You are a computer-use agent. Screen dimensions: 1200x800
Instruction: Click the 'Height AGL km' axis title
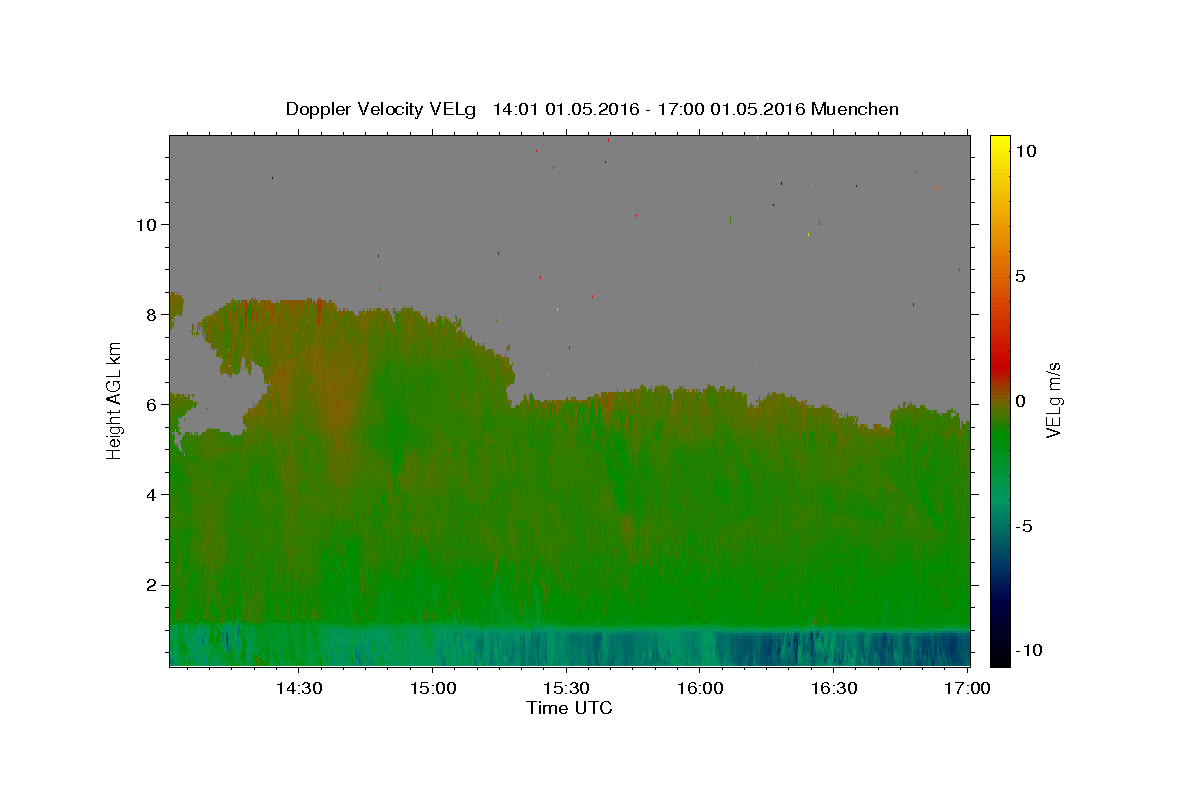point(114,400)
